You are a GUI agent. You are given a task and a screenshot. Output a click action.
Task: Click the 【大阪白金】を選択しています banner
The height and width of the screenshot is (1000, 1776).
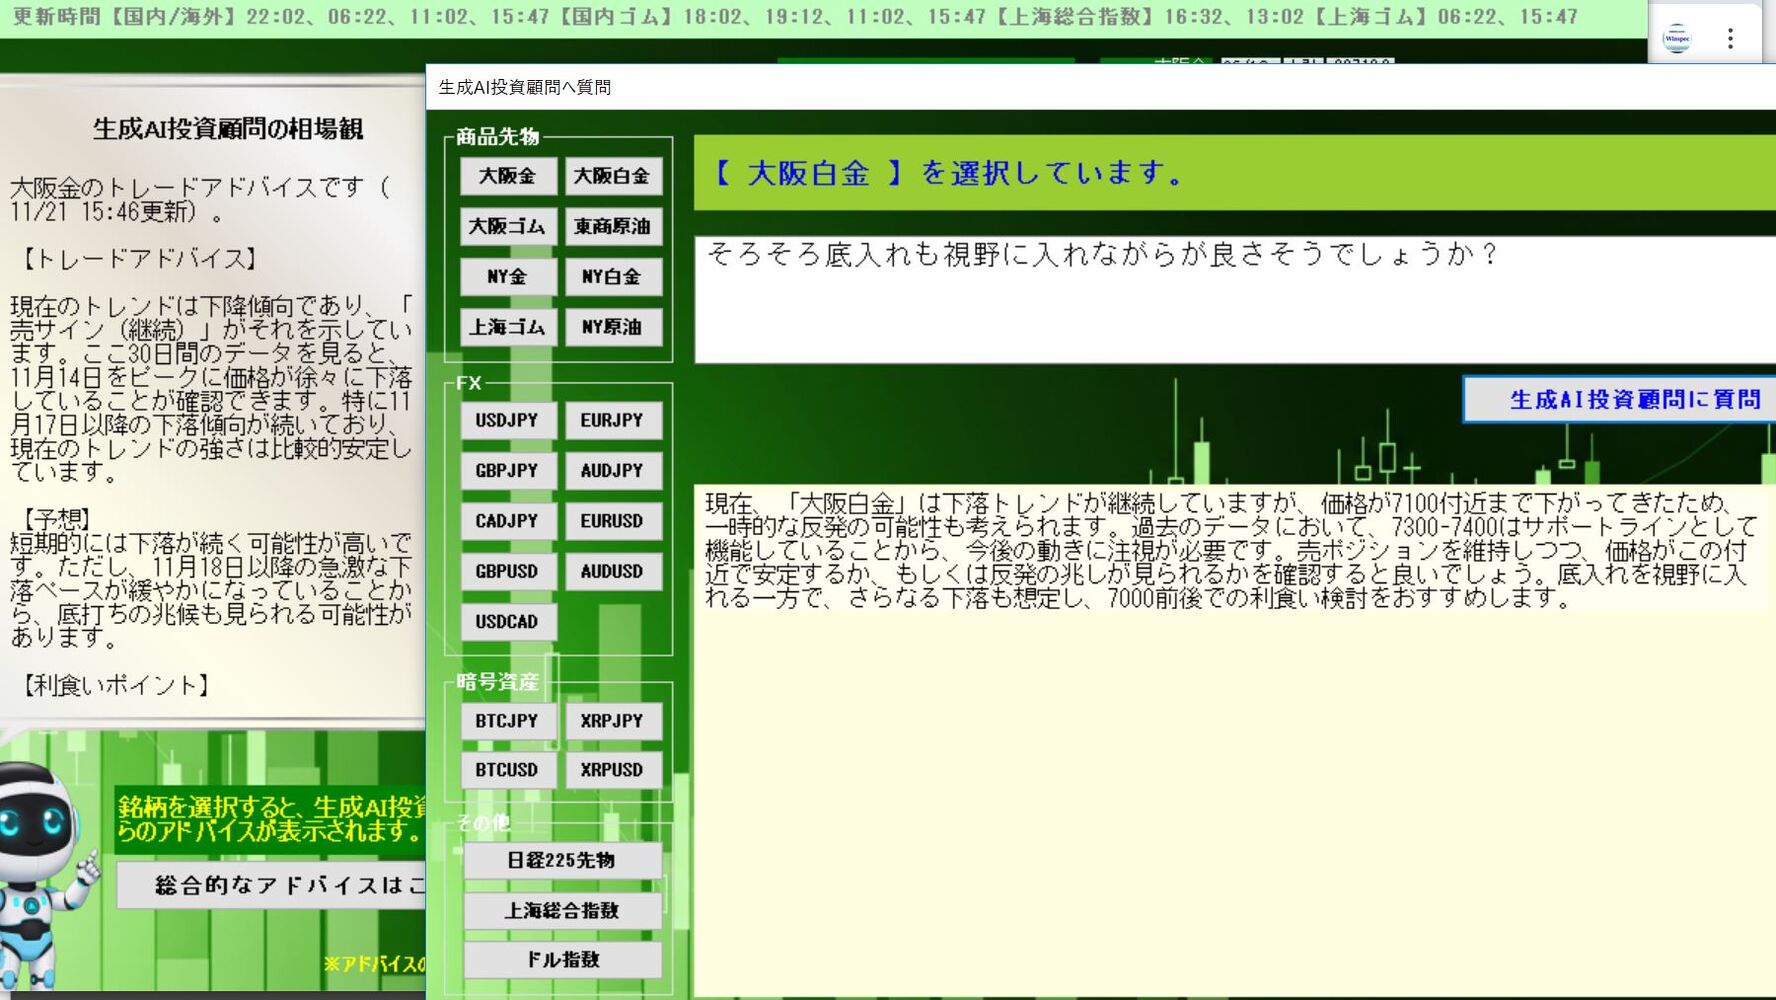[x=1235, y=173]
